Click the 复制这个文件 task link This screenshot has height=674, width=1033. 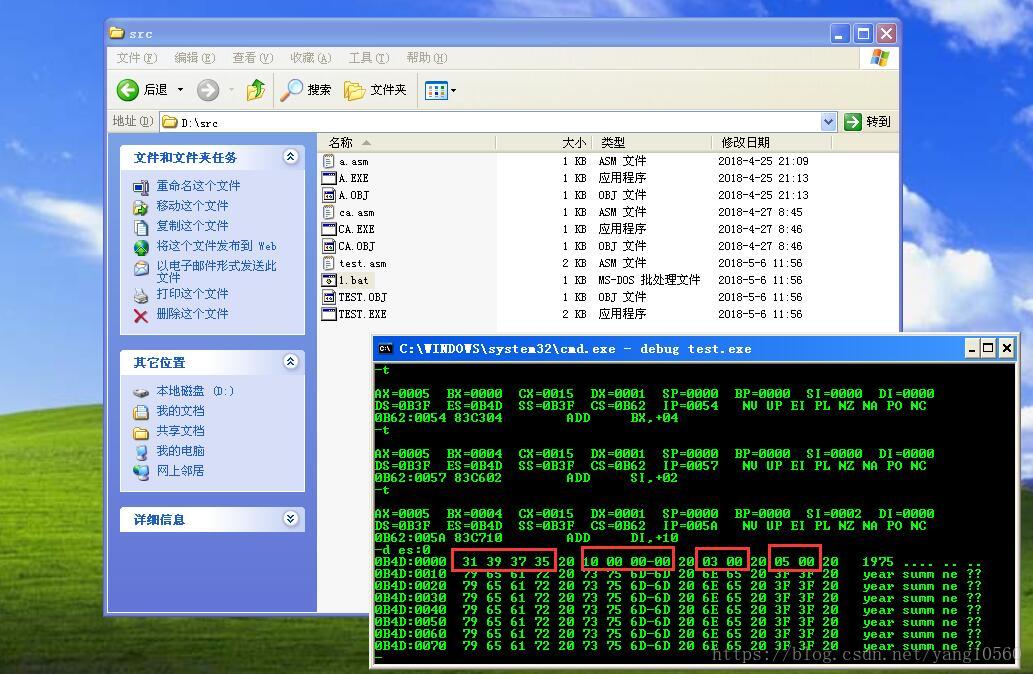192,225
